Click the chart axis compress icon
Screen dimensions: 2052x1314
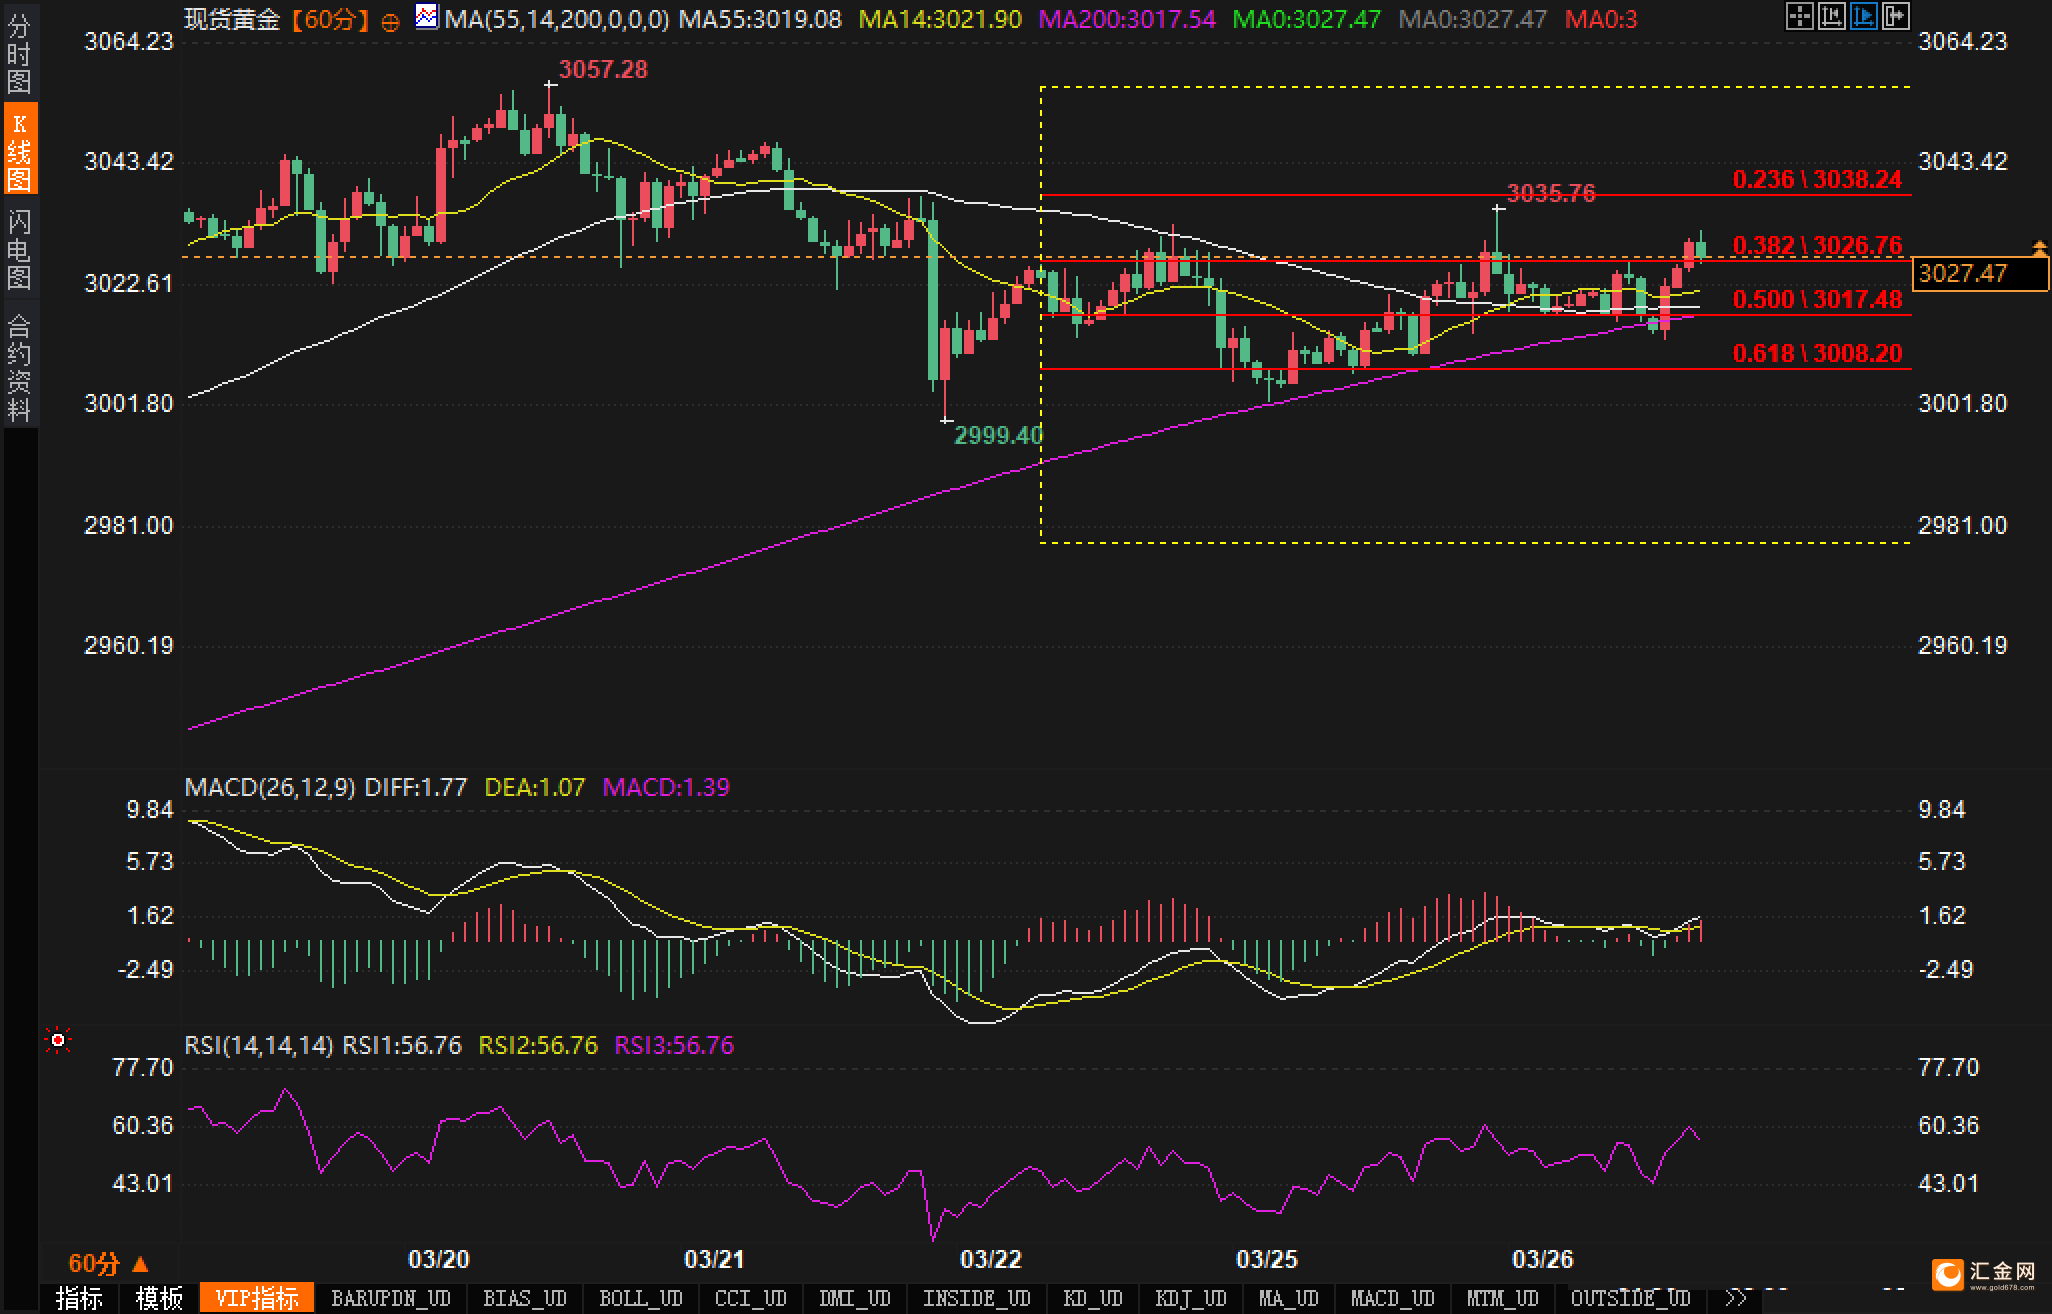pyautogui.click(x=1831, y=16)
